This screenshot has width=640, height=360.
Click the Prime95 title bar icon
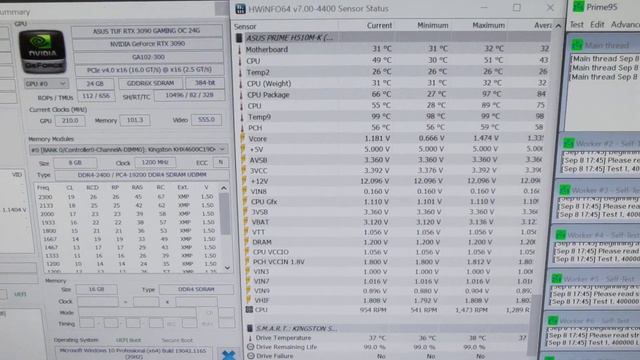point(578,6)
